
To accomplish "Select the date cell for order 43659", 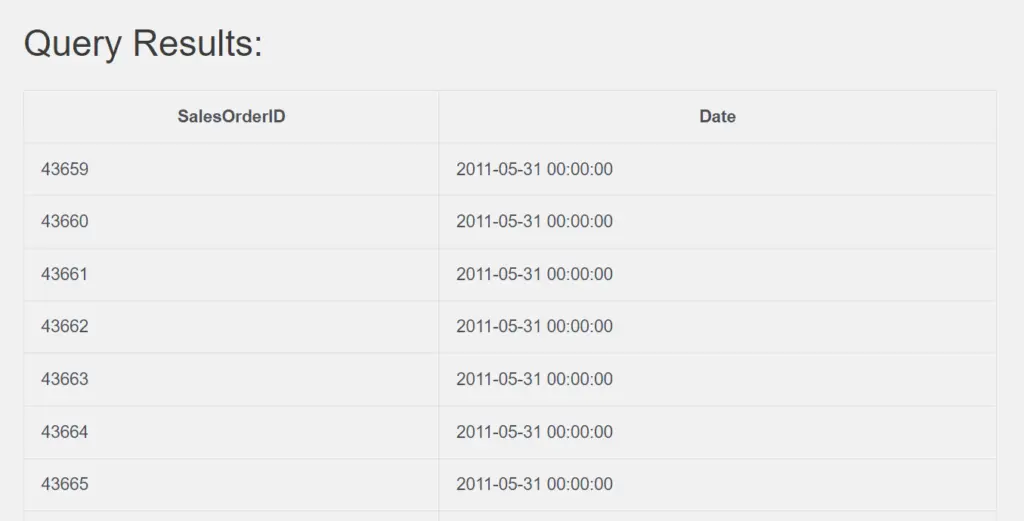I will click(x=717, y=169).
